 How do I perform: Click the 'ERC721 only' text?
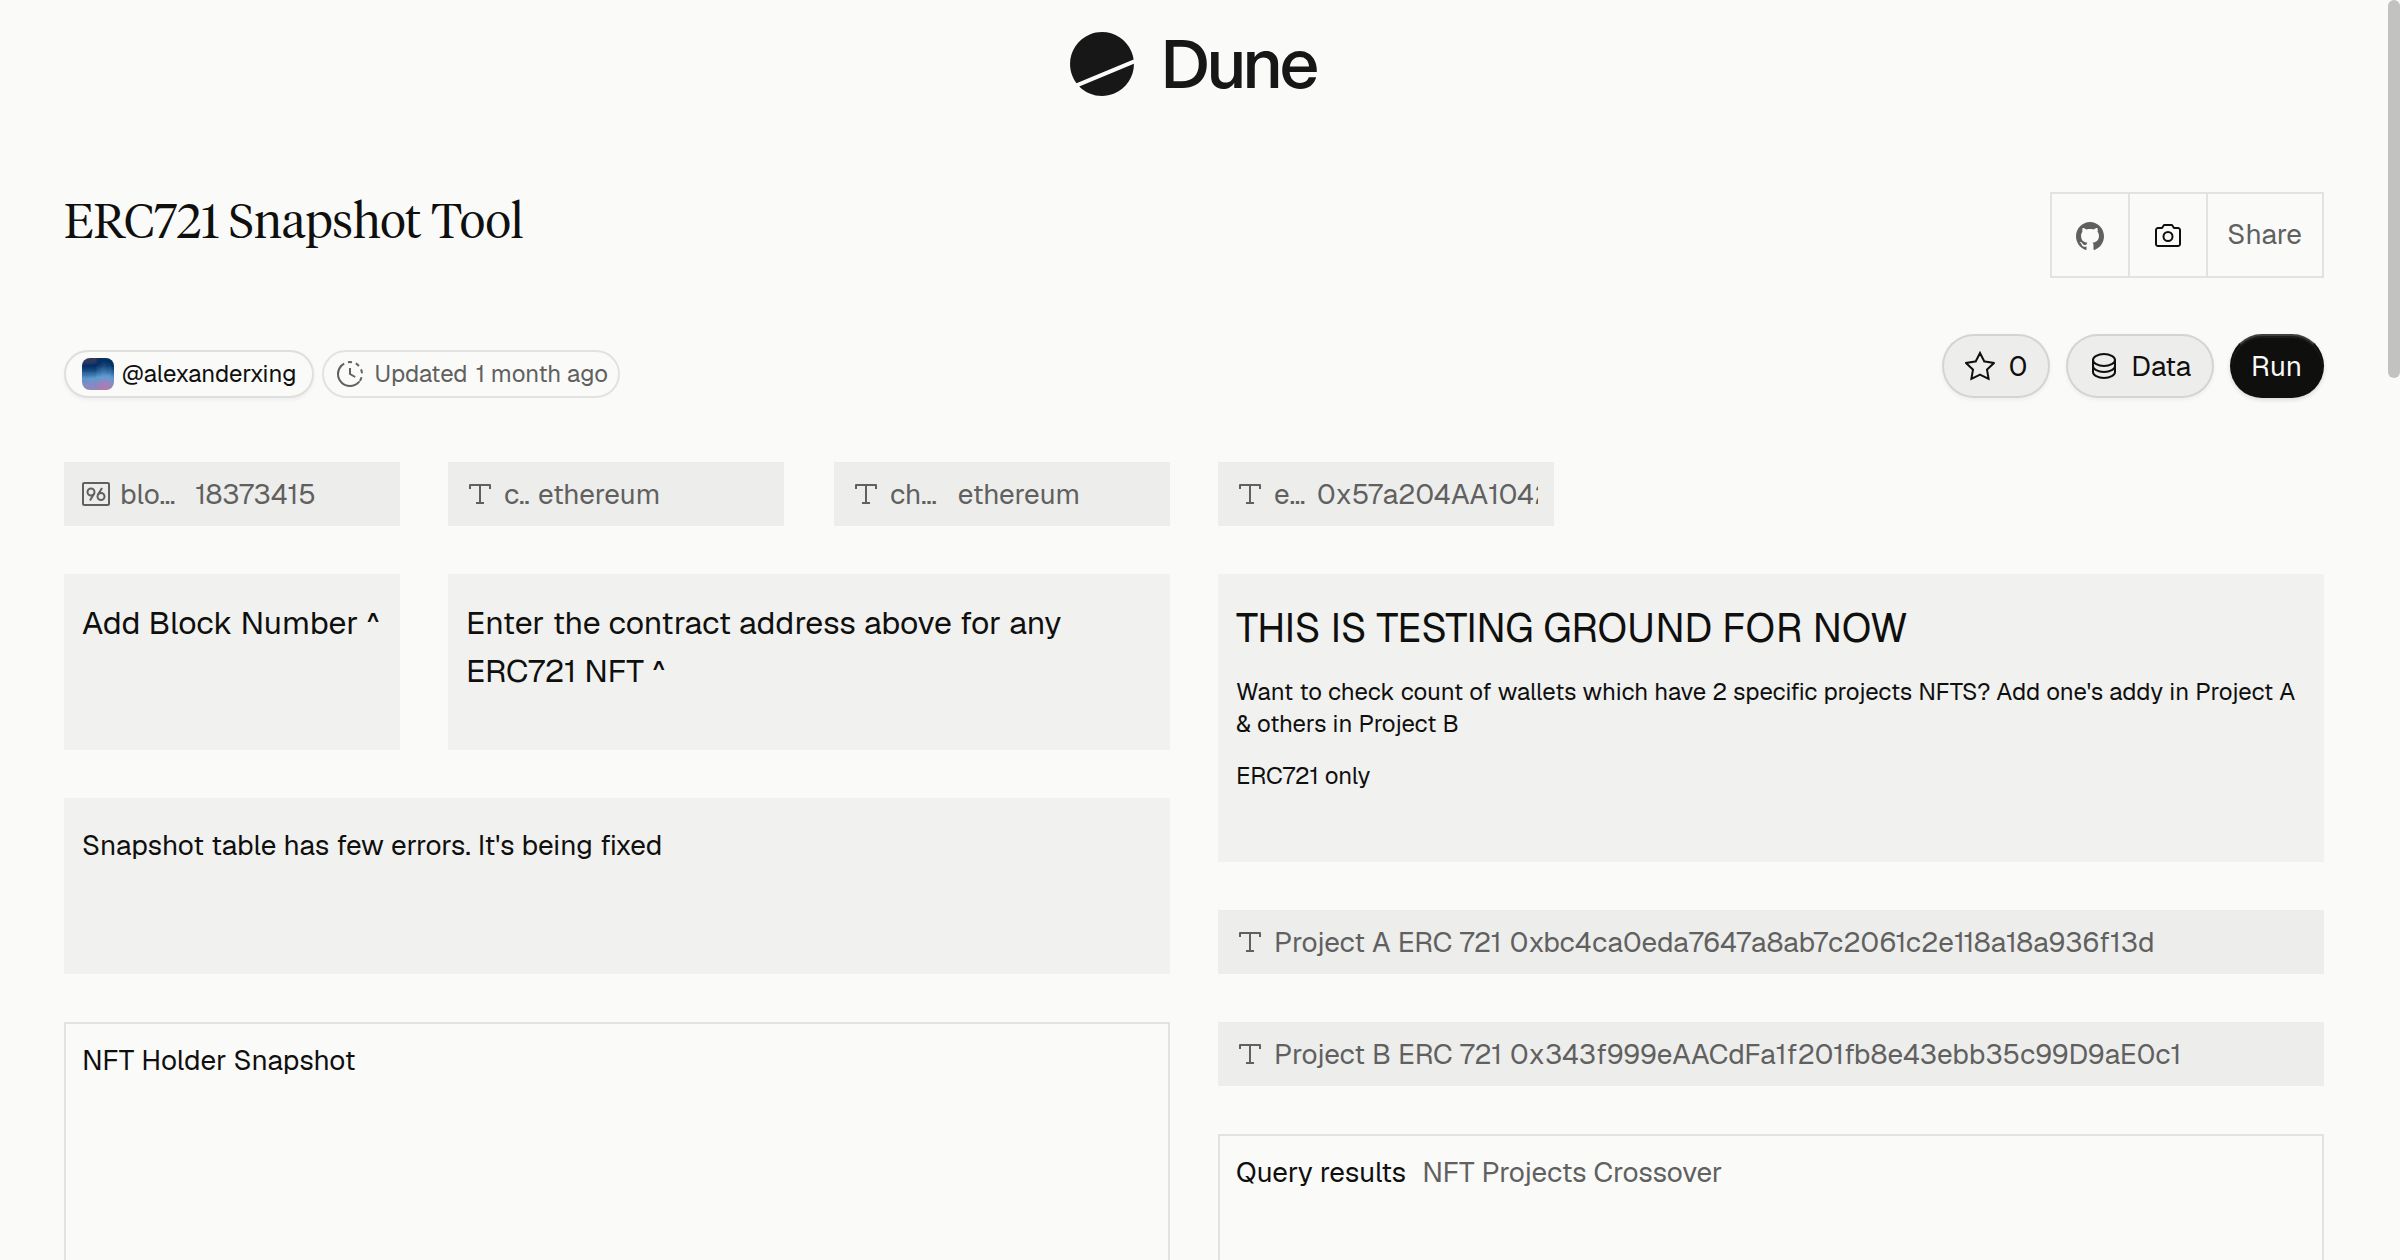[1303, 775]
